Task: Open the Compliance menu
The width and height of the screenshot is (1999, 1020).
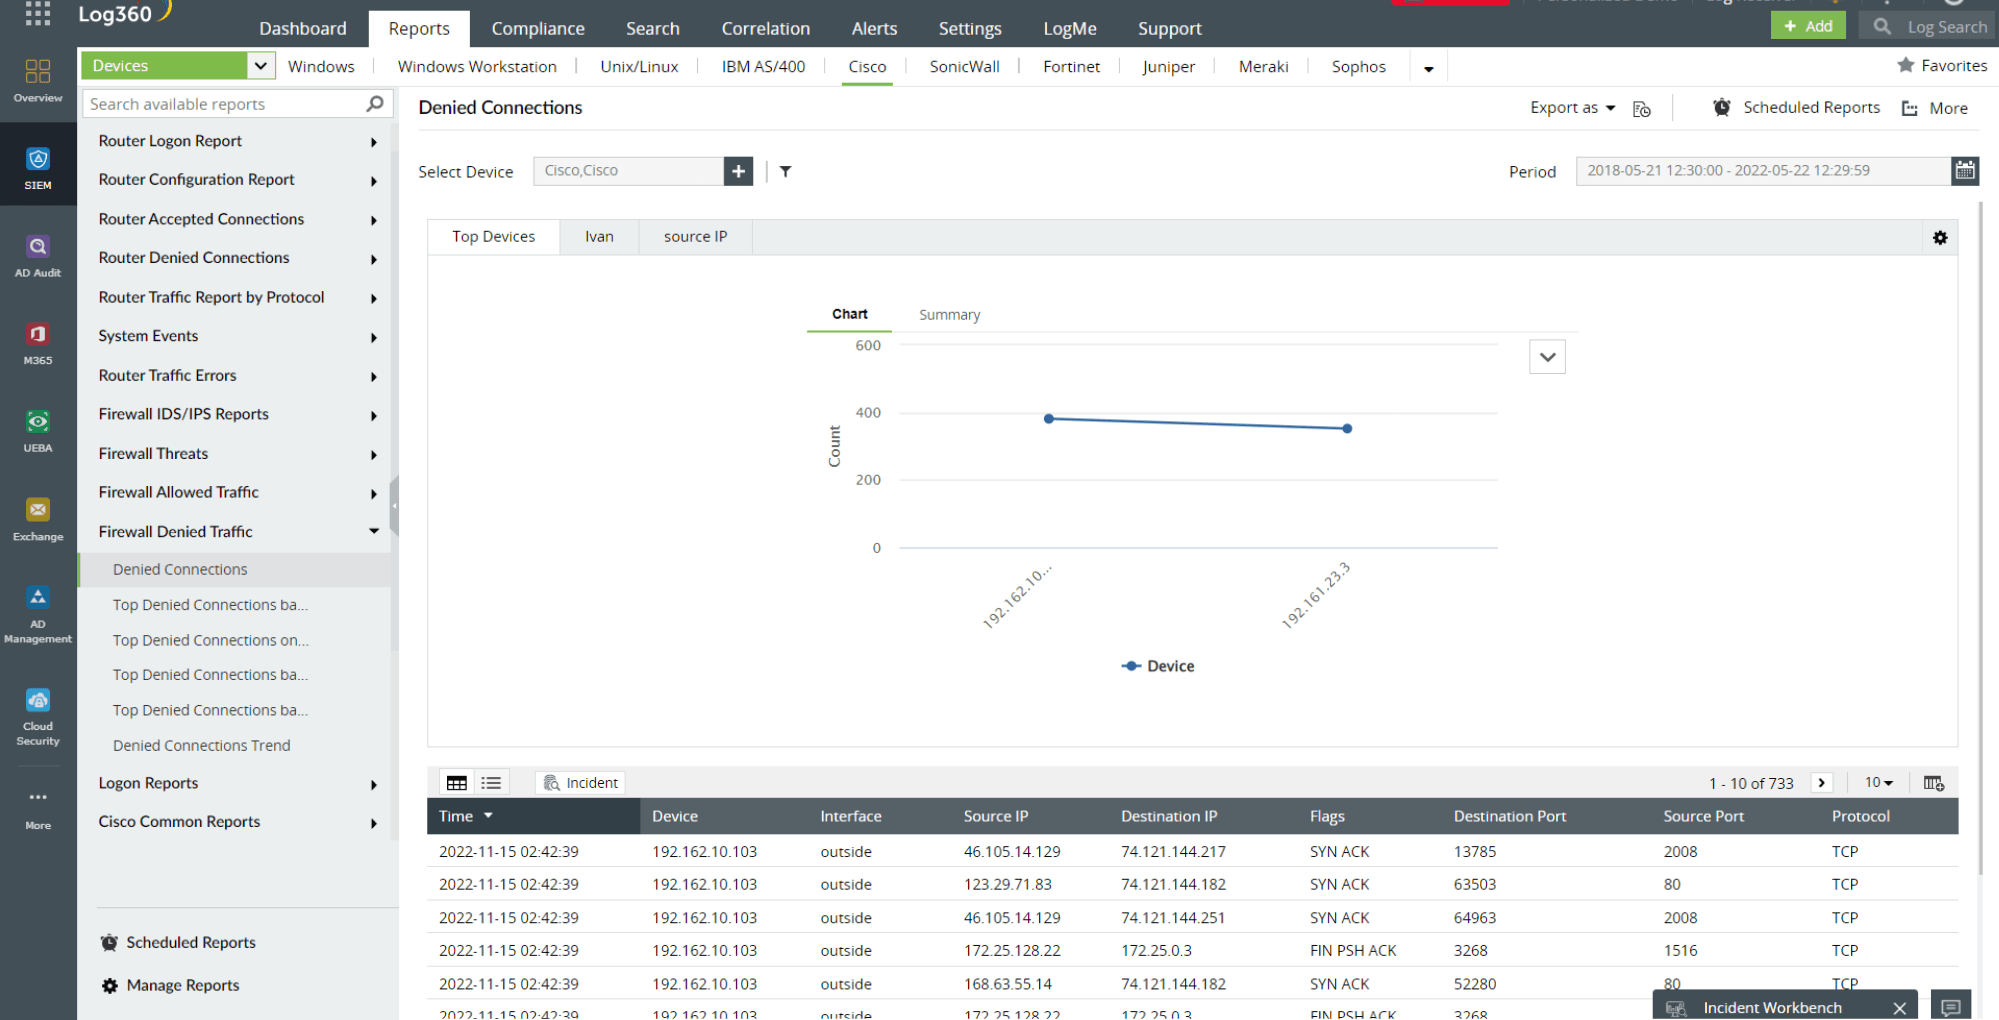Action: point(537,28)
